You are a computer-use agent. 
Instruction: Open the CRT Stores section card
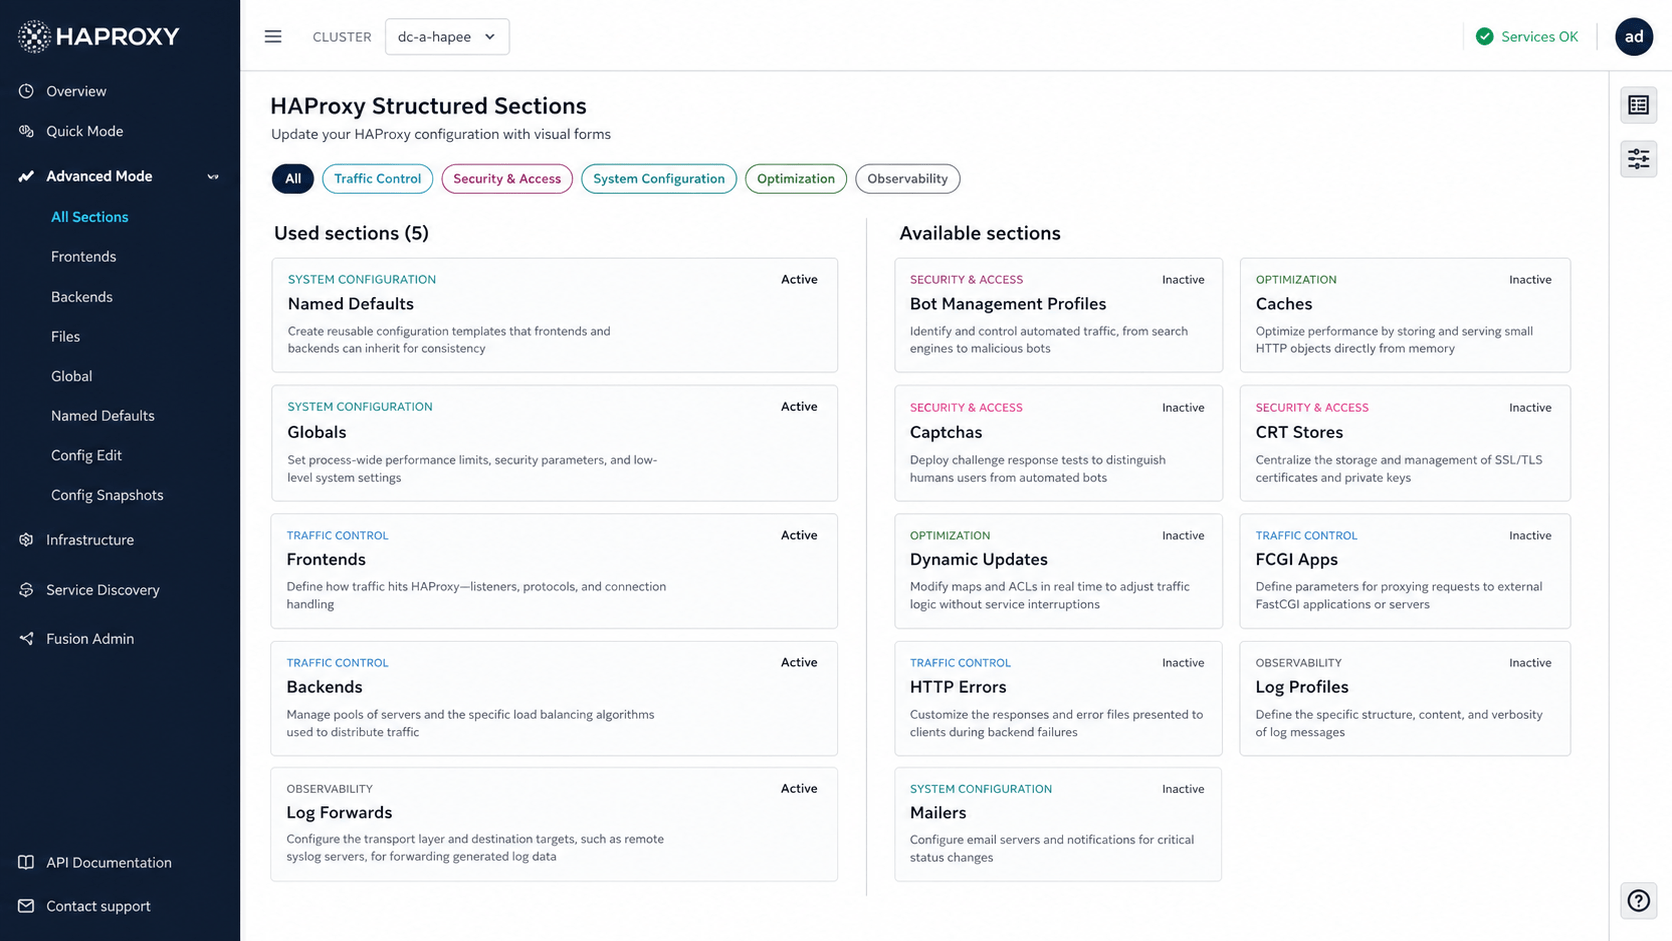(1405, 443)
